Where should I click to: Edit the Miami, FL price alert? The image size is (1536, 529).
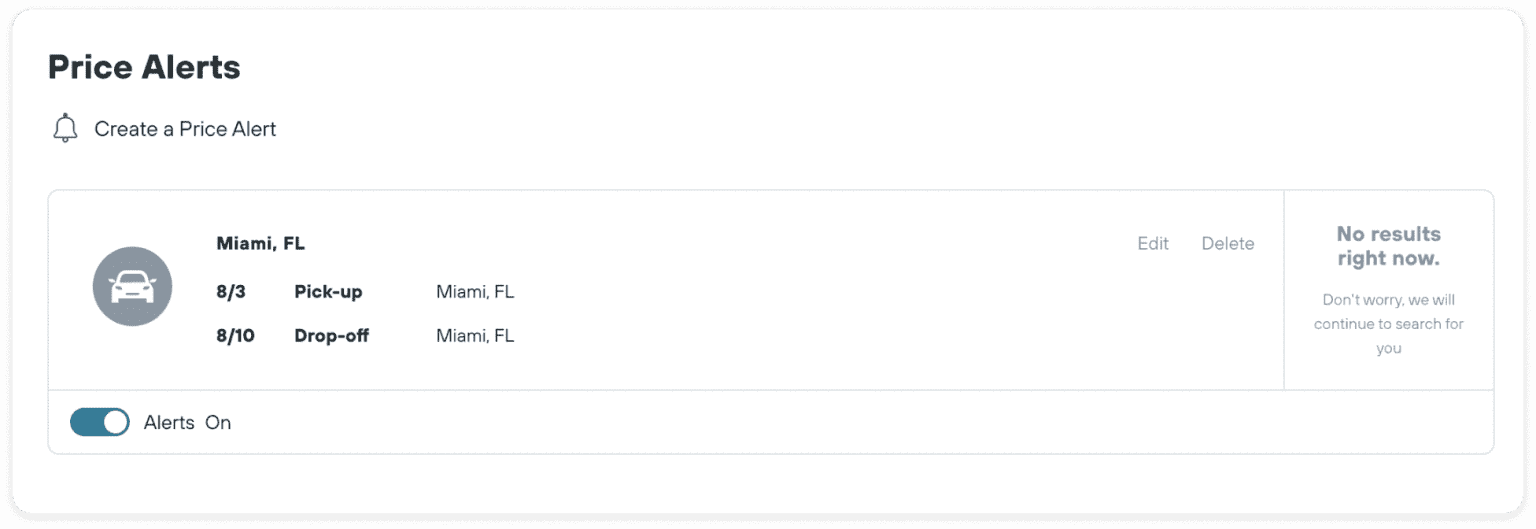(1153, 243)
